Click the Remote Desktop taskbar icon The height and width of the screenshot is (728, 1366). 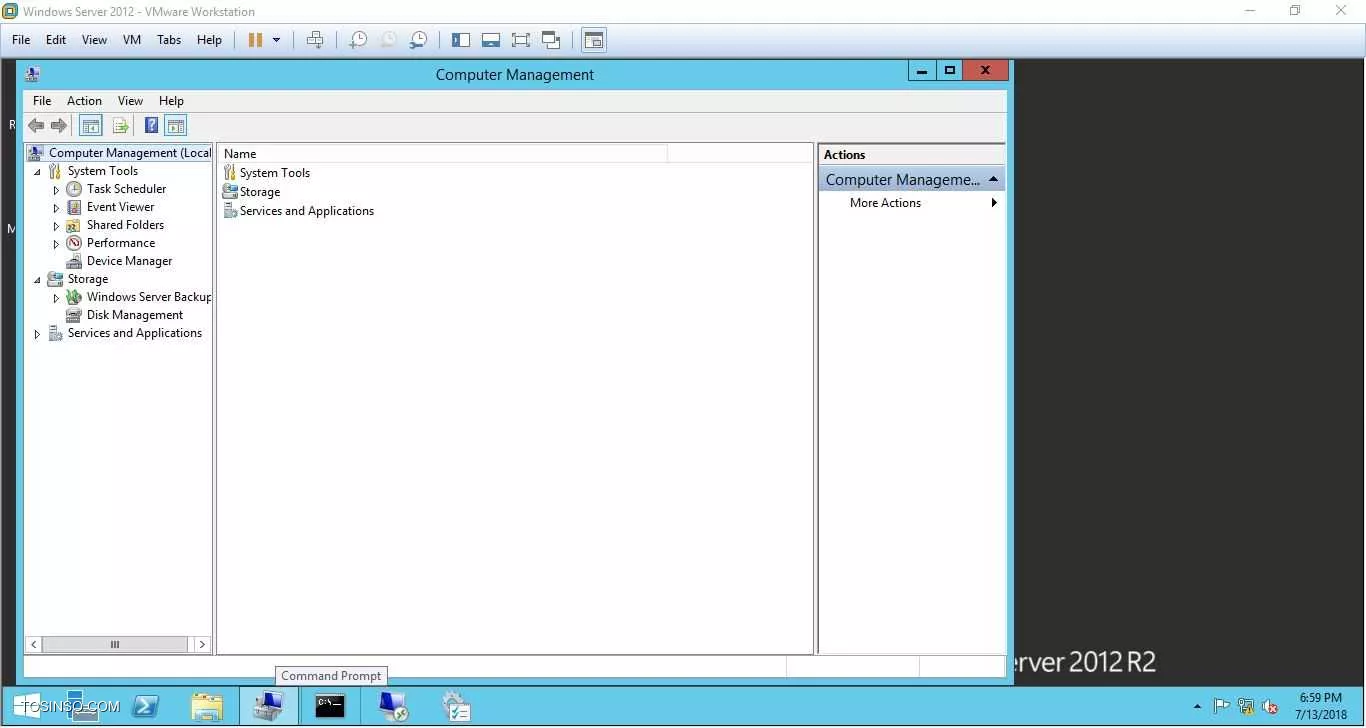coord(393,706)
